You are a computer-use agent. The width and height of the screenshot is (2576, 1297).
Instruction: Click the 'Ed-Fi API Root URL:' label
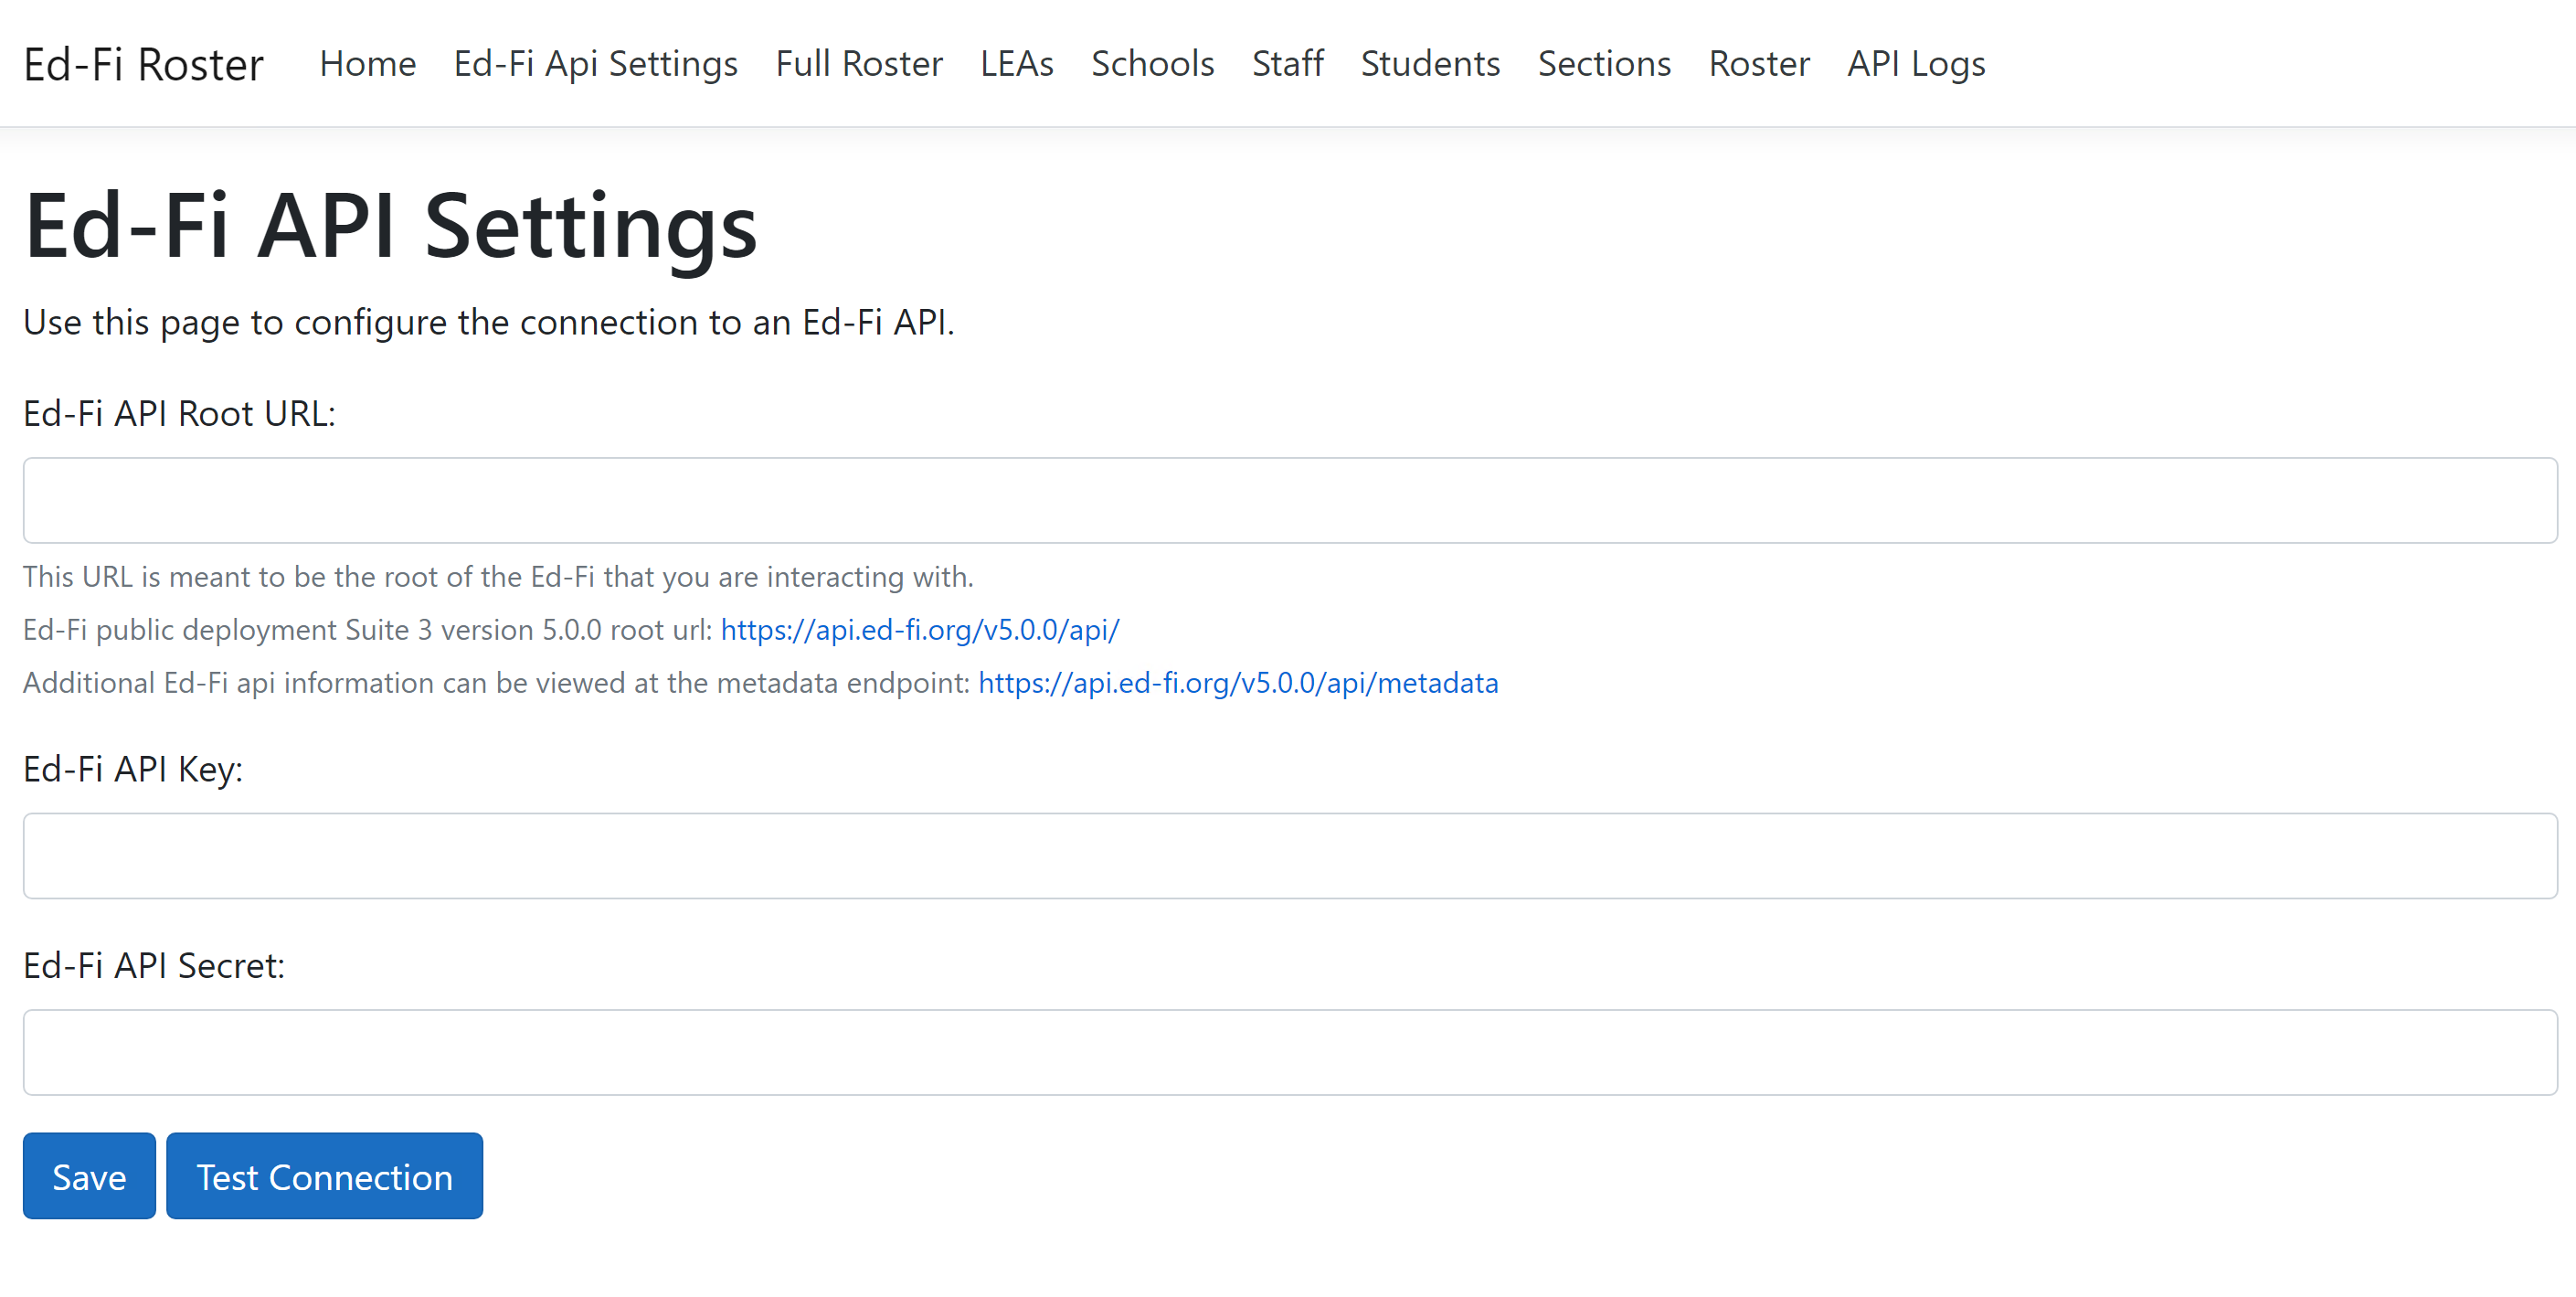click(x=179, y=413)
